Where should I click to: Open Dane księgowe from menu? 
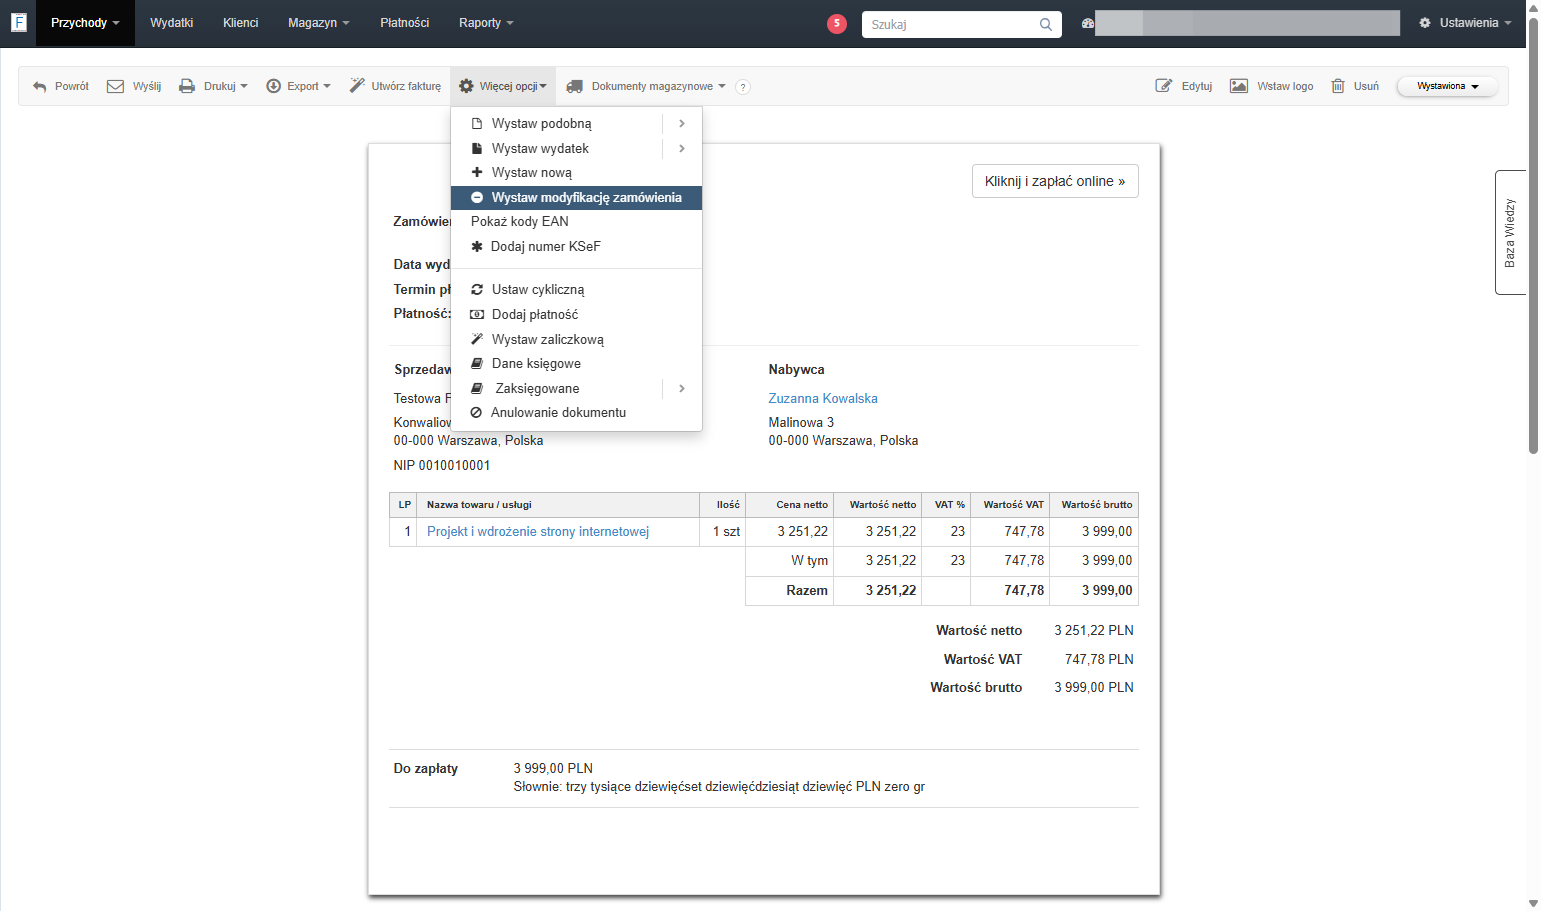[576, 364]
